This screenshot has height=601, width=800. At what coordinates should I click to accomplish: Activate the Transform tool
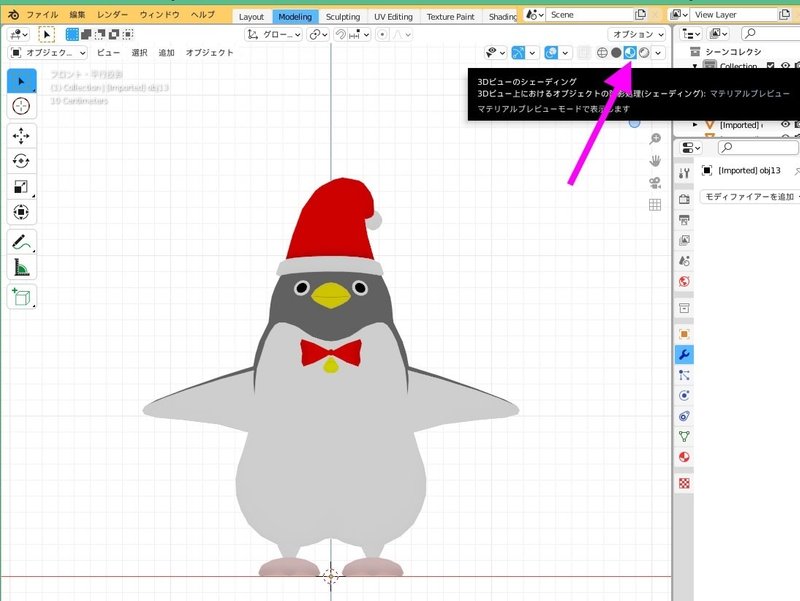[x=21, y=212]
